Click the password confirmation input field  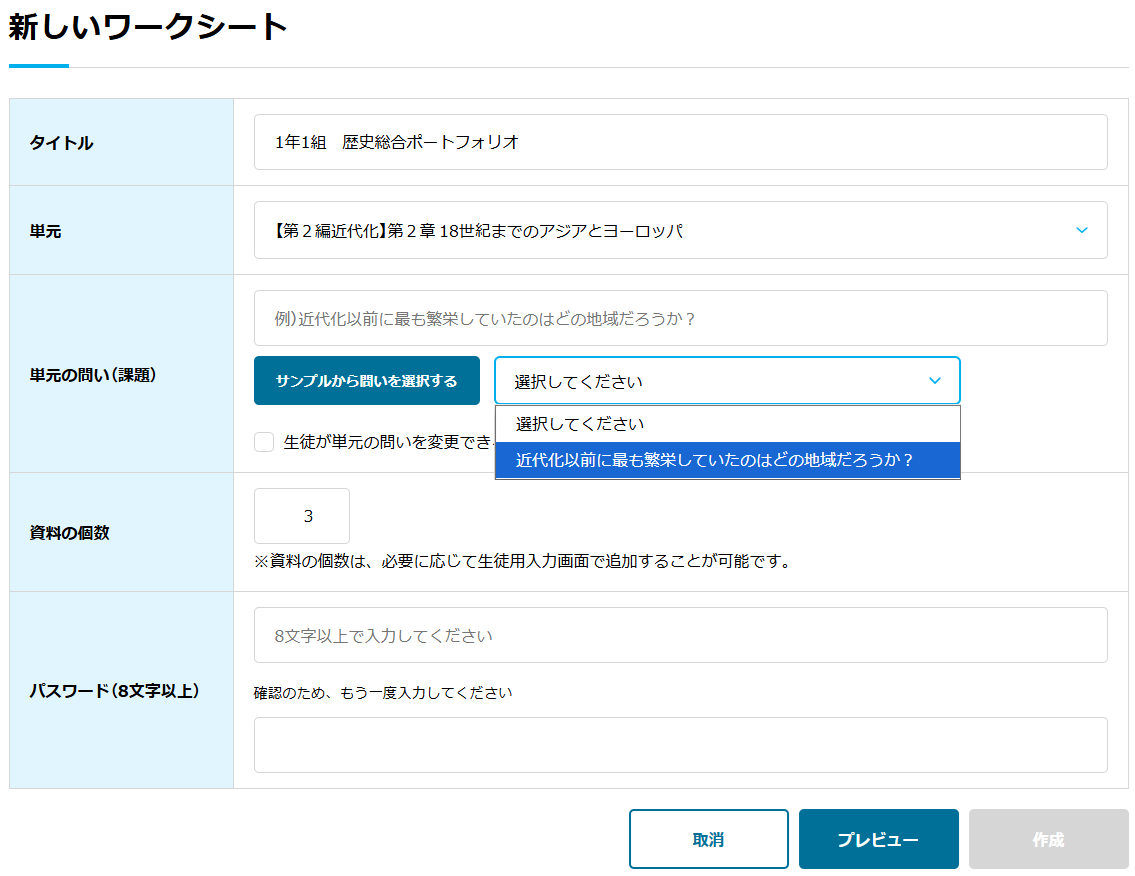click(680, 745)
